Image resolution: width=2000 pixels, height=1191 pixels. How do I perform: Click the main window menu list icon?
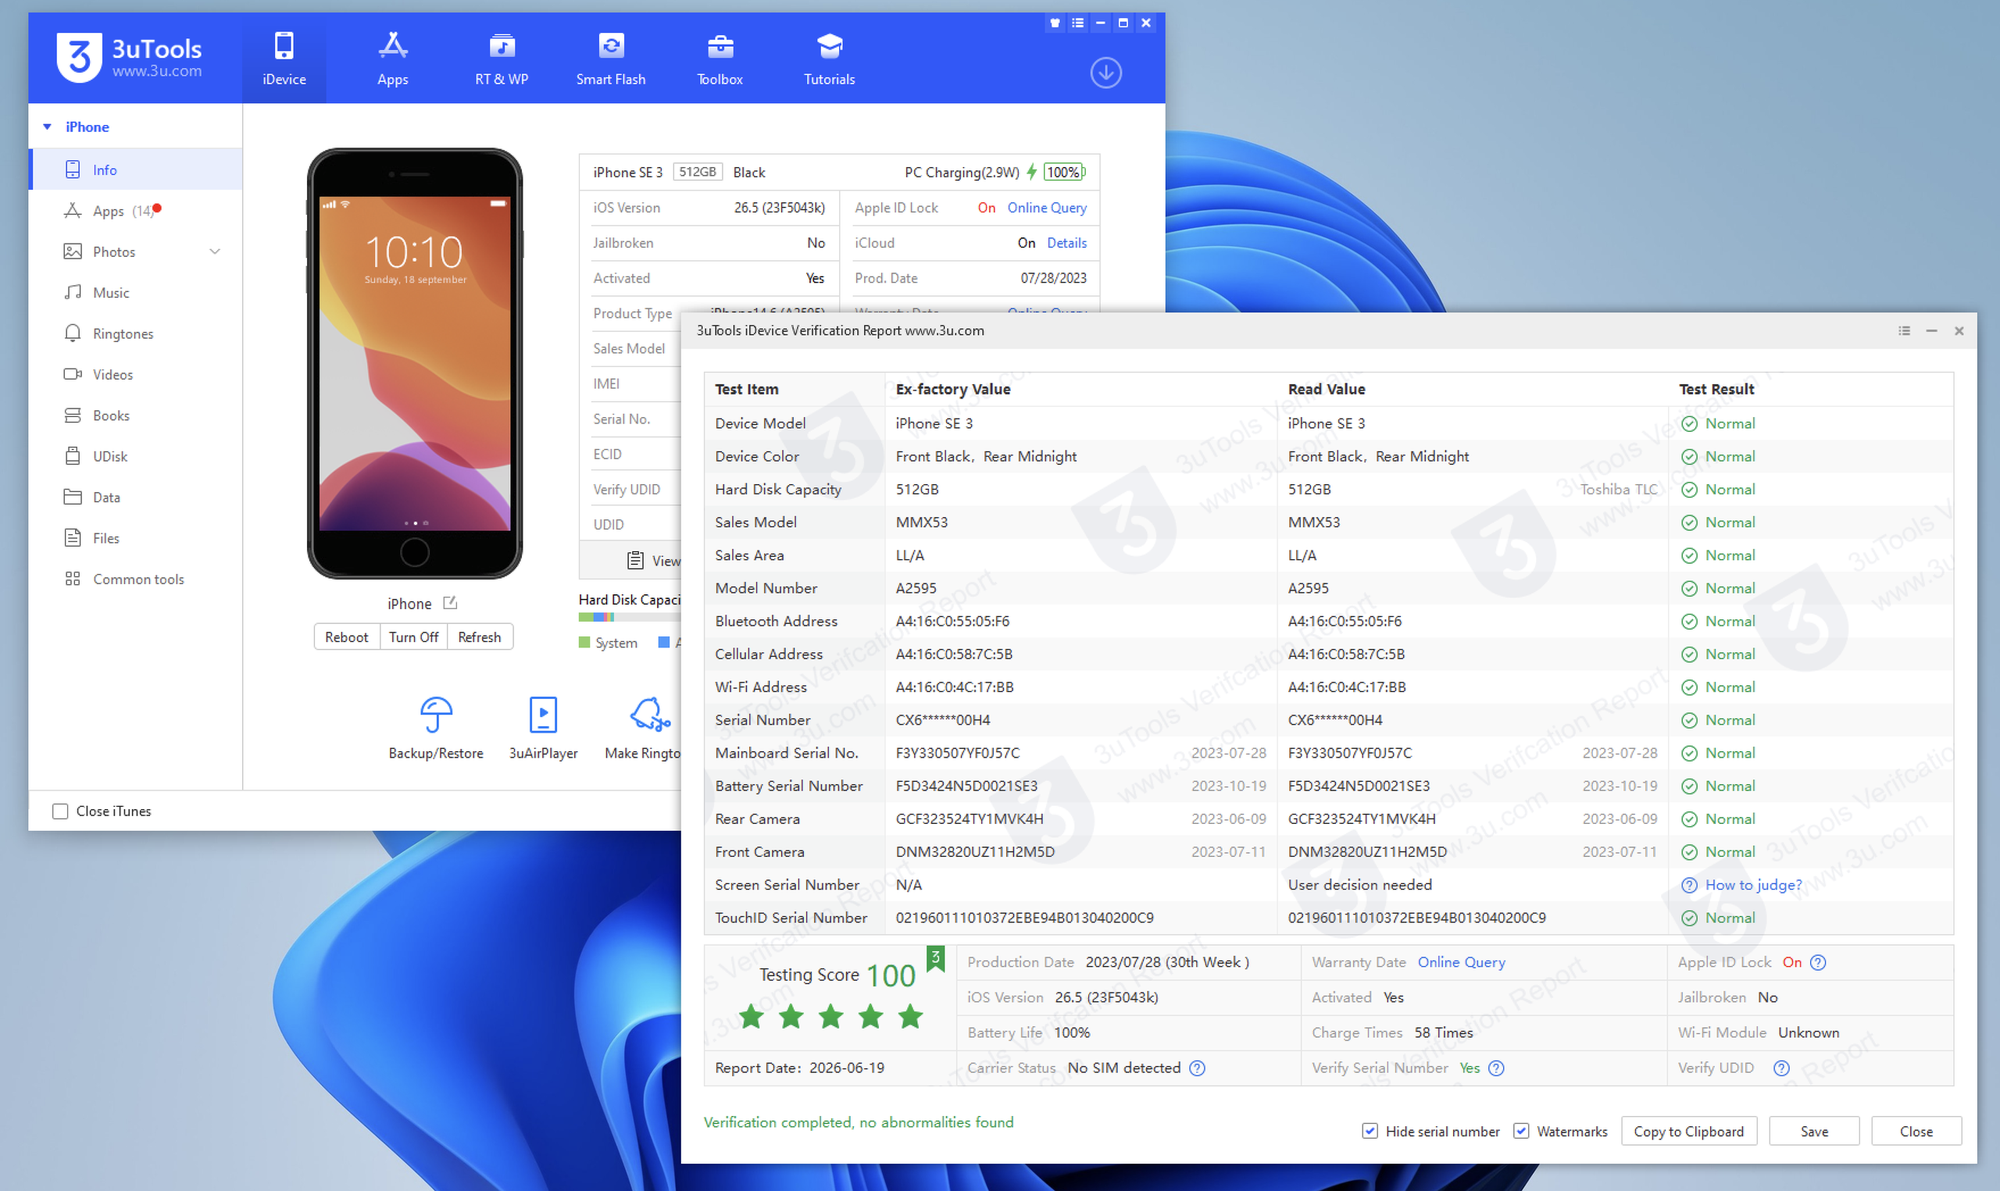click(1078, 23)
